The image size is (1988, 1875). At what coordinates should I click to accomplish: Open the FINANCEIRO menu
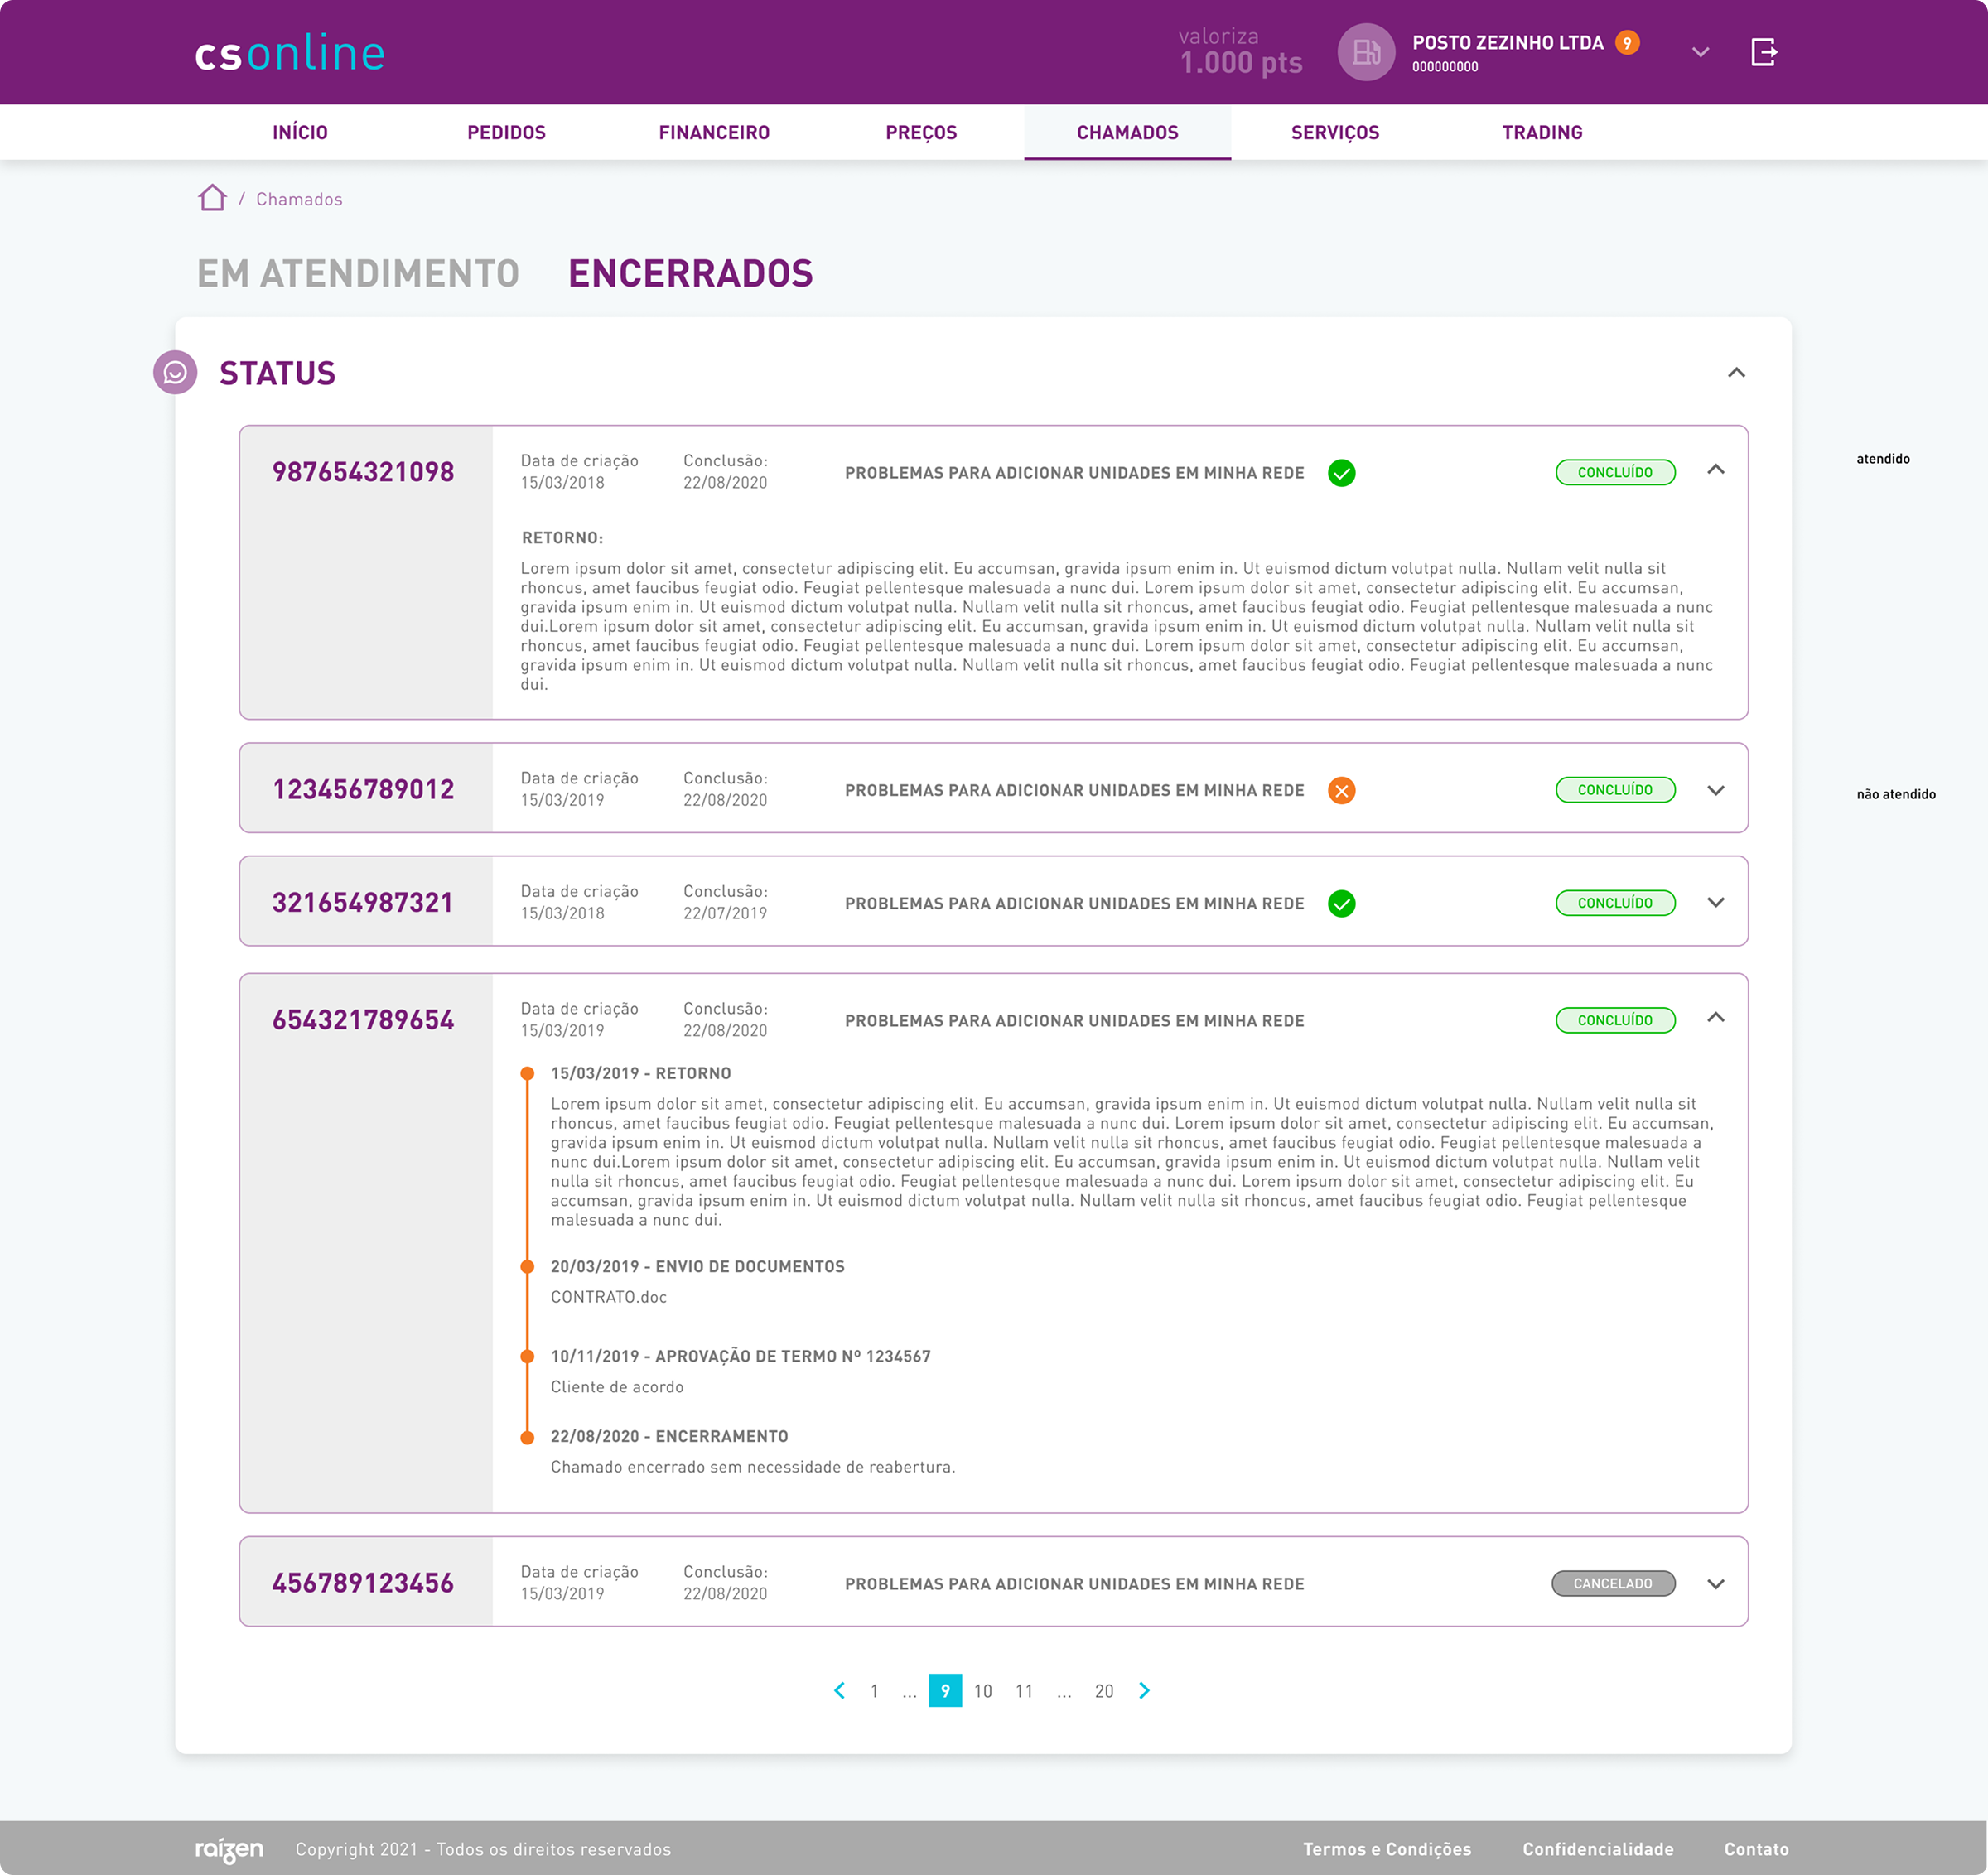click(x=714, y=132)
